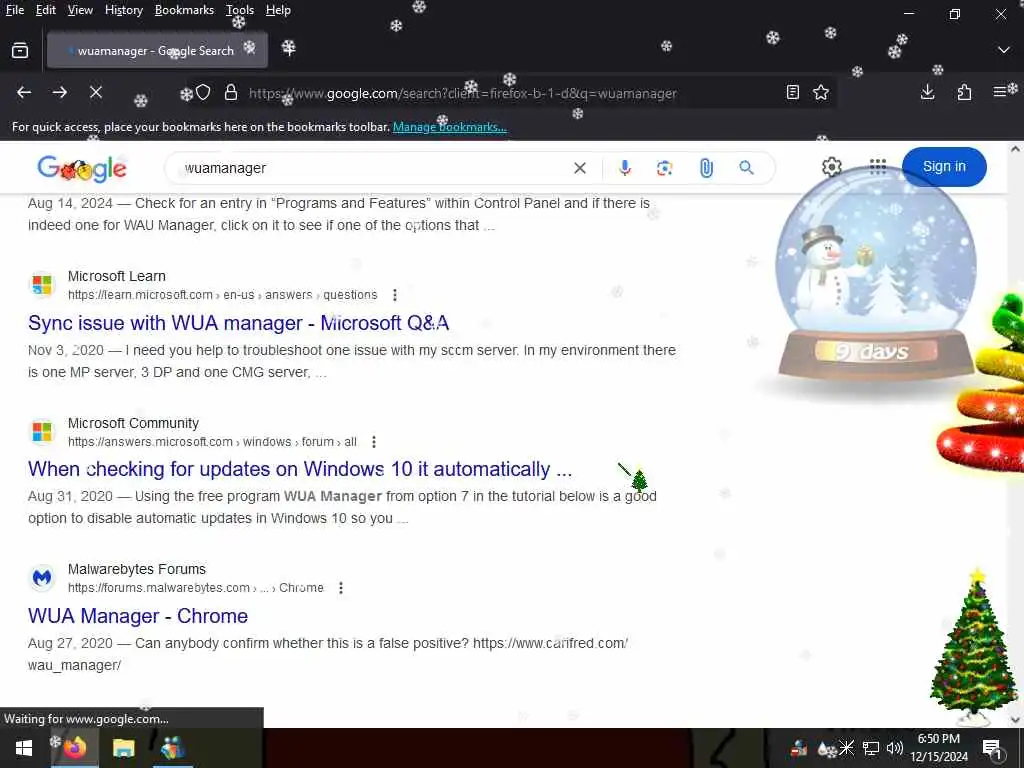Open the Manage bookmarks link
The height and width of the screenshot is (768, 1024).
click(x=449, y=127)
